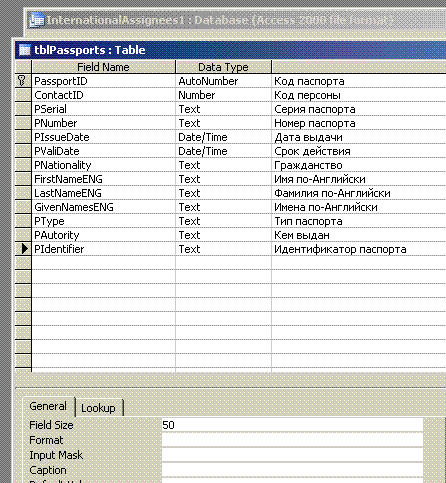The height and width of the screenshot is (483, 446).
Task: Click the Field Name column header
Action: click(103, 67)
